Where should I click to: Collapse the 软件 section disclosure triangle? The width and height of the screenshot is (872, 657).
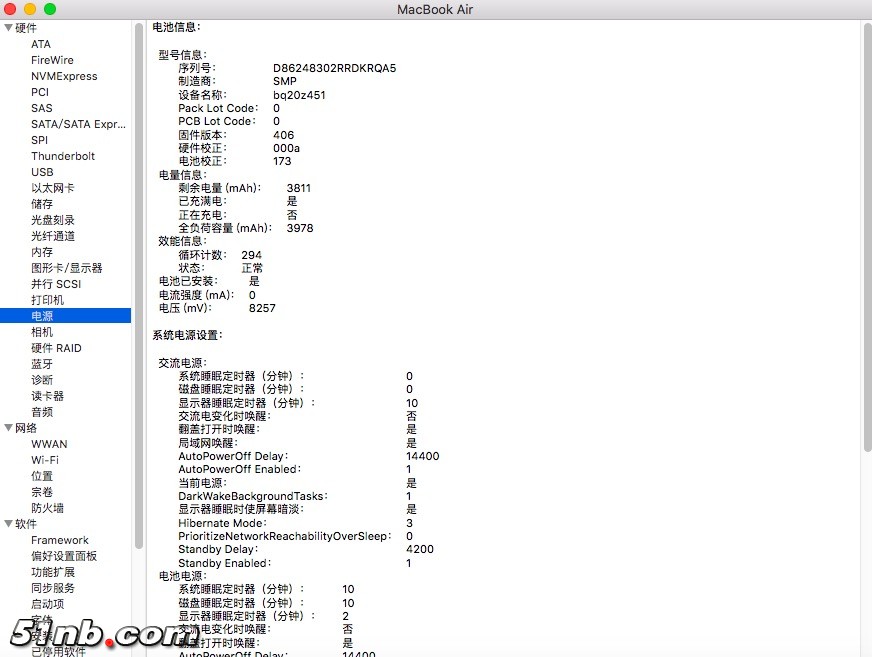(x=9, y=524)
